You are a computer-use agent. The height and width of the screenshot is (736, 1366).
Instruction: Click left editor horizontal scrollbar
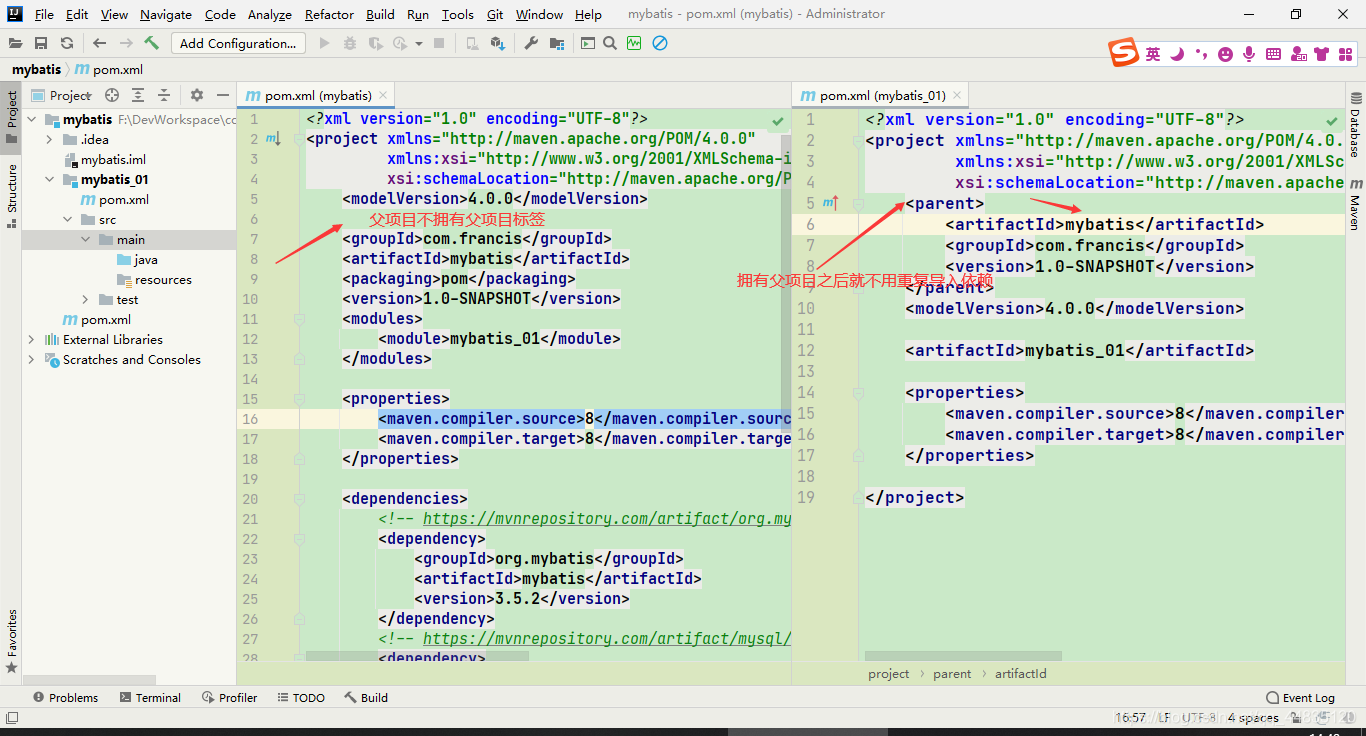[x=417, y=655]
